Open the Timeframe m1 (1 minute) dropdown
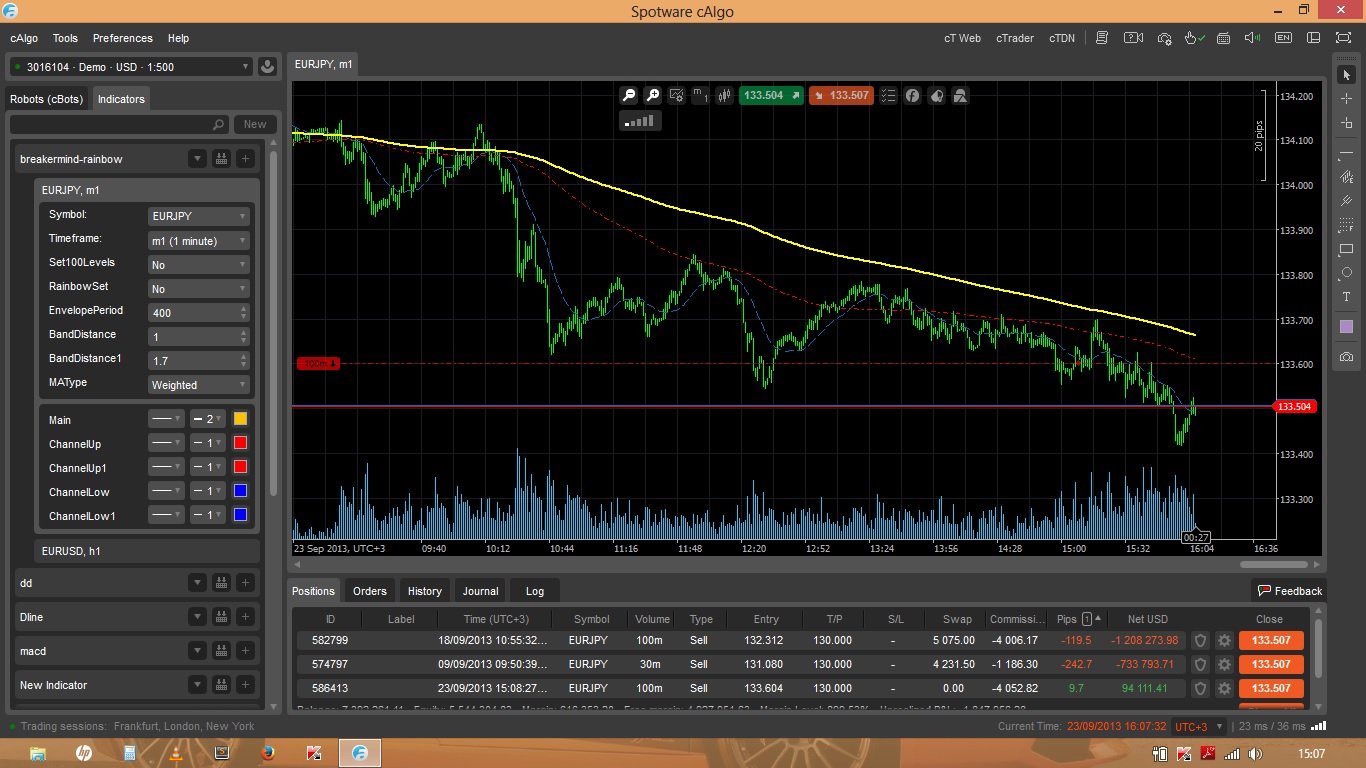Image resolution: width=1366 pixels, height=768 pixels. pos(198,240)
